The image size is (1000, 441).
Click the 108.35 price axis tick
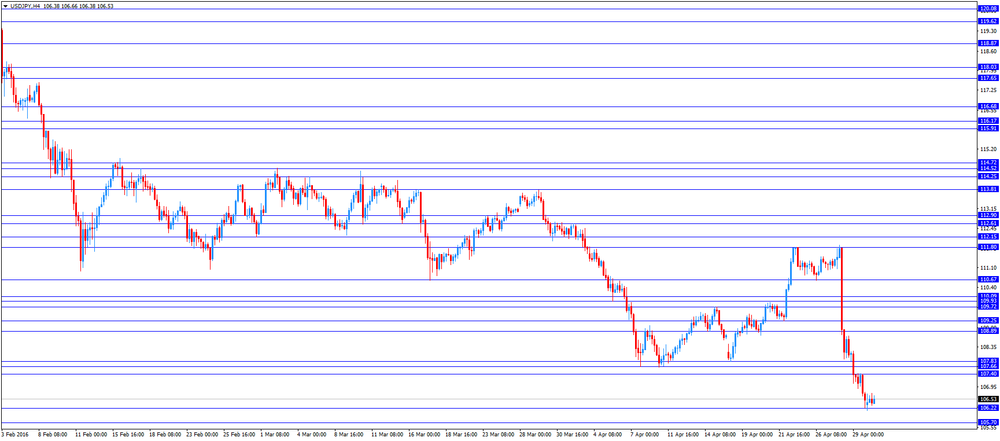pyautogui.click(x=988, y=348)
